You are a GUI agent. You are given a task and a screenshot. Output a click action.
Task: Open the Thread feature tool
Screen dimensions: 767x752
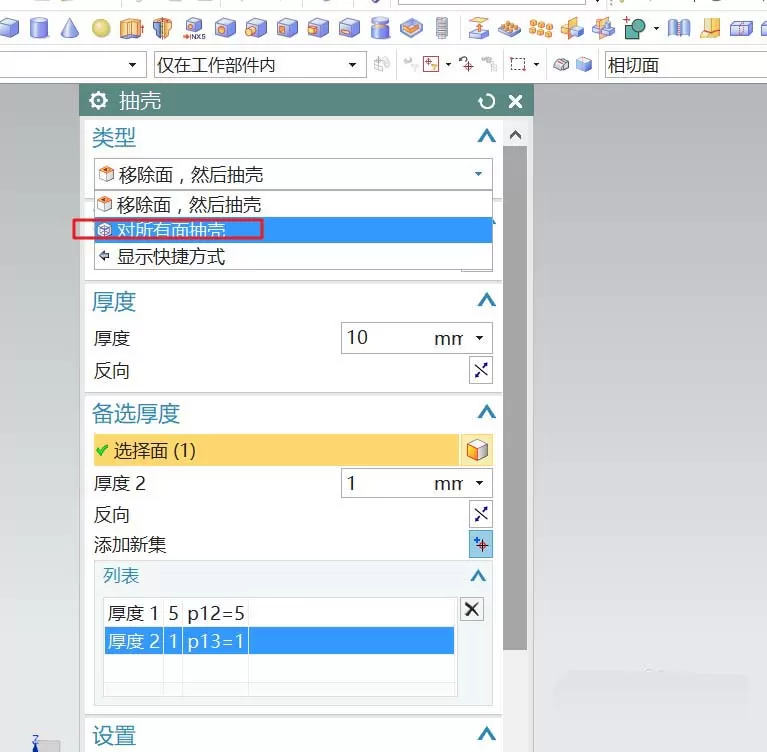(442, 28)
